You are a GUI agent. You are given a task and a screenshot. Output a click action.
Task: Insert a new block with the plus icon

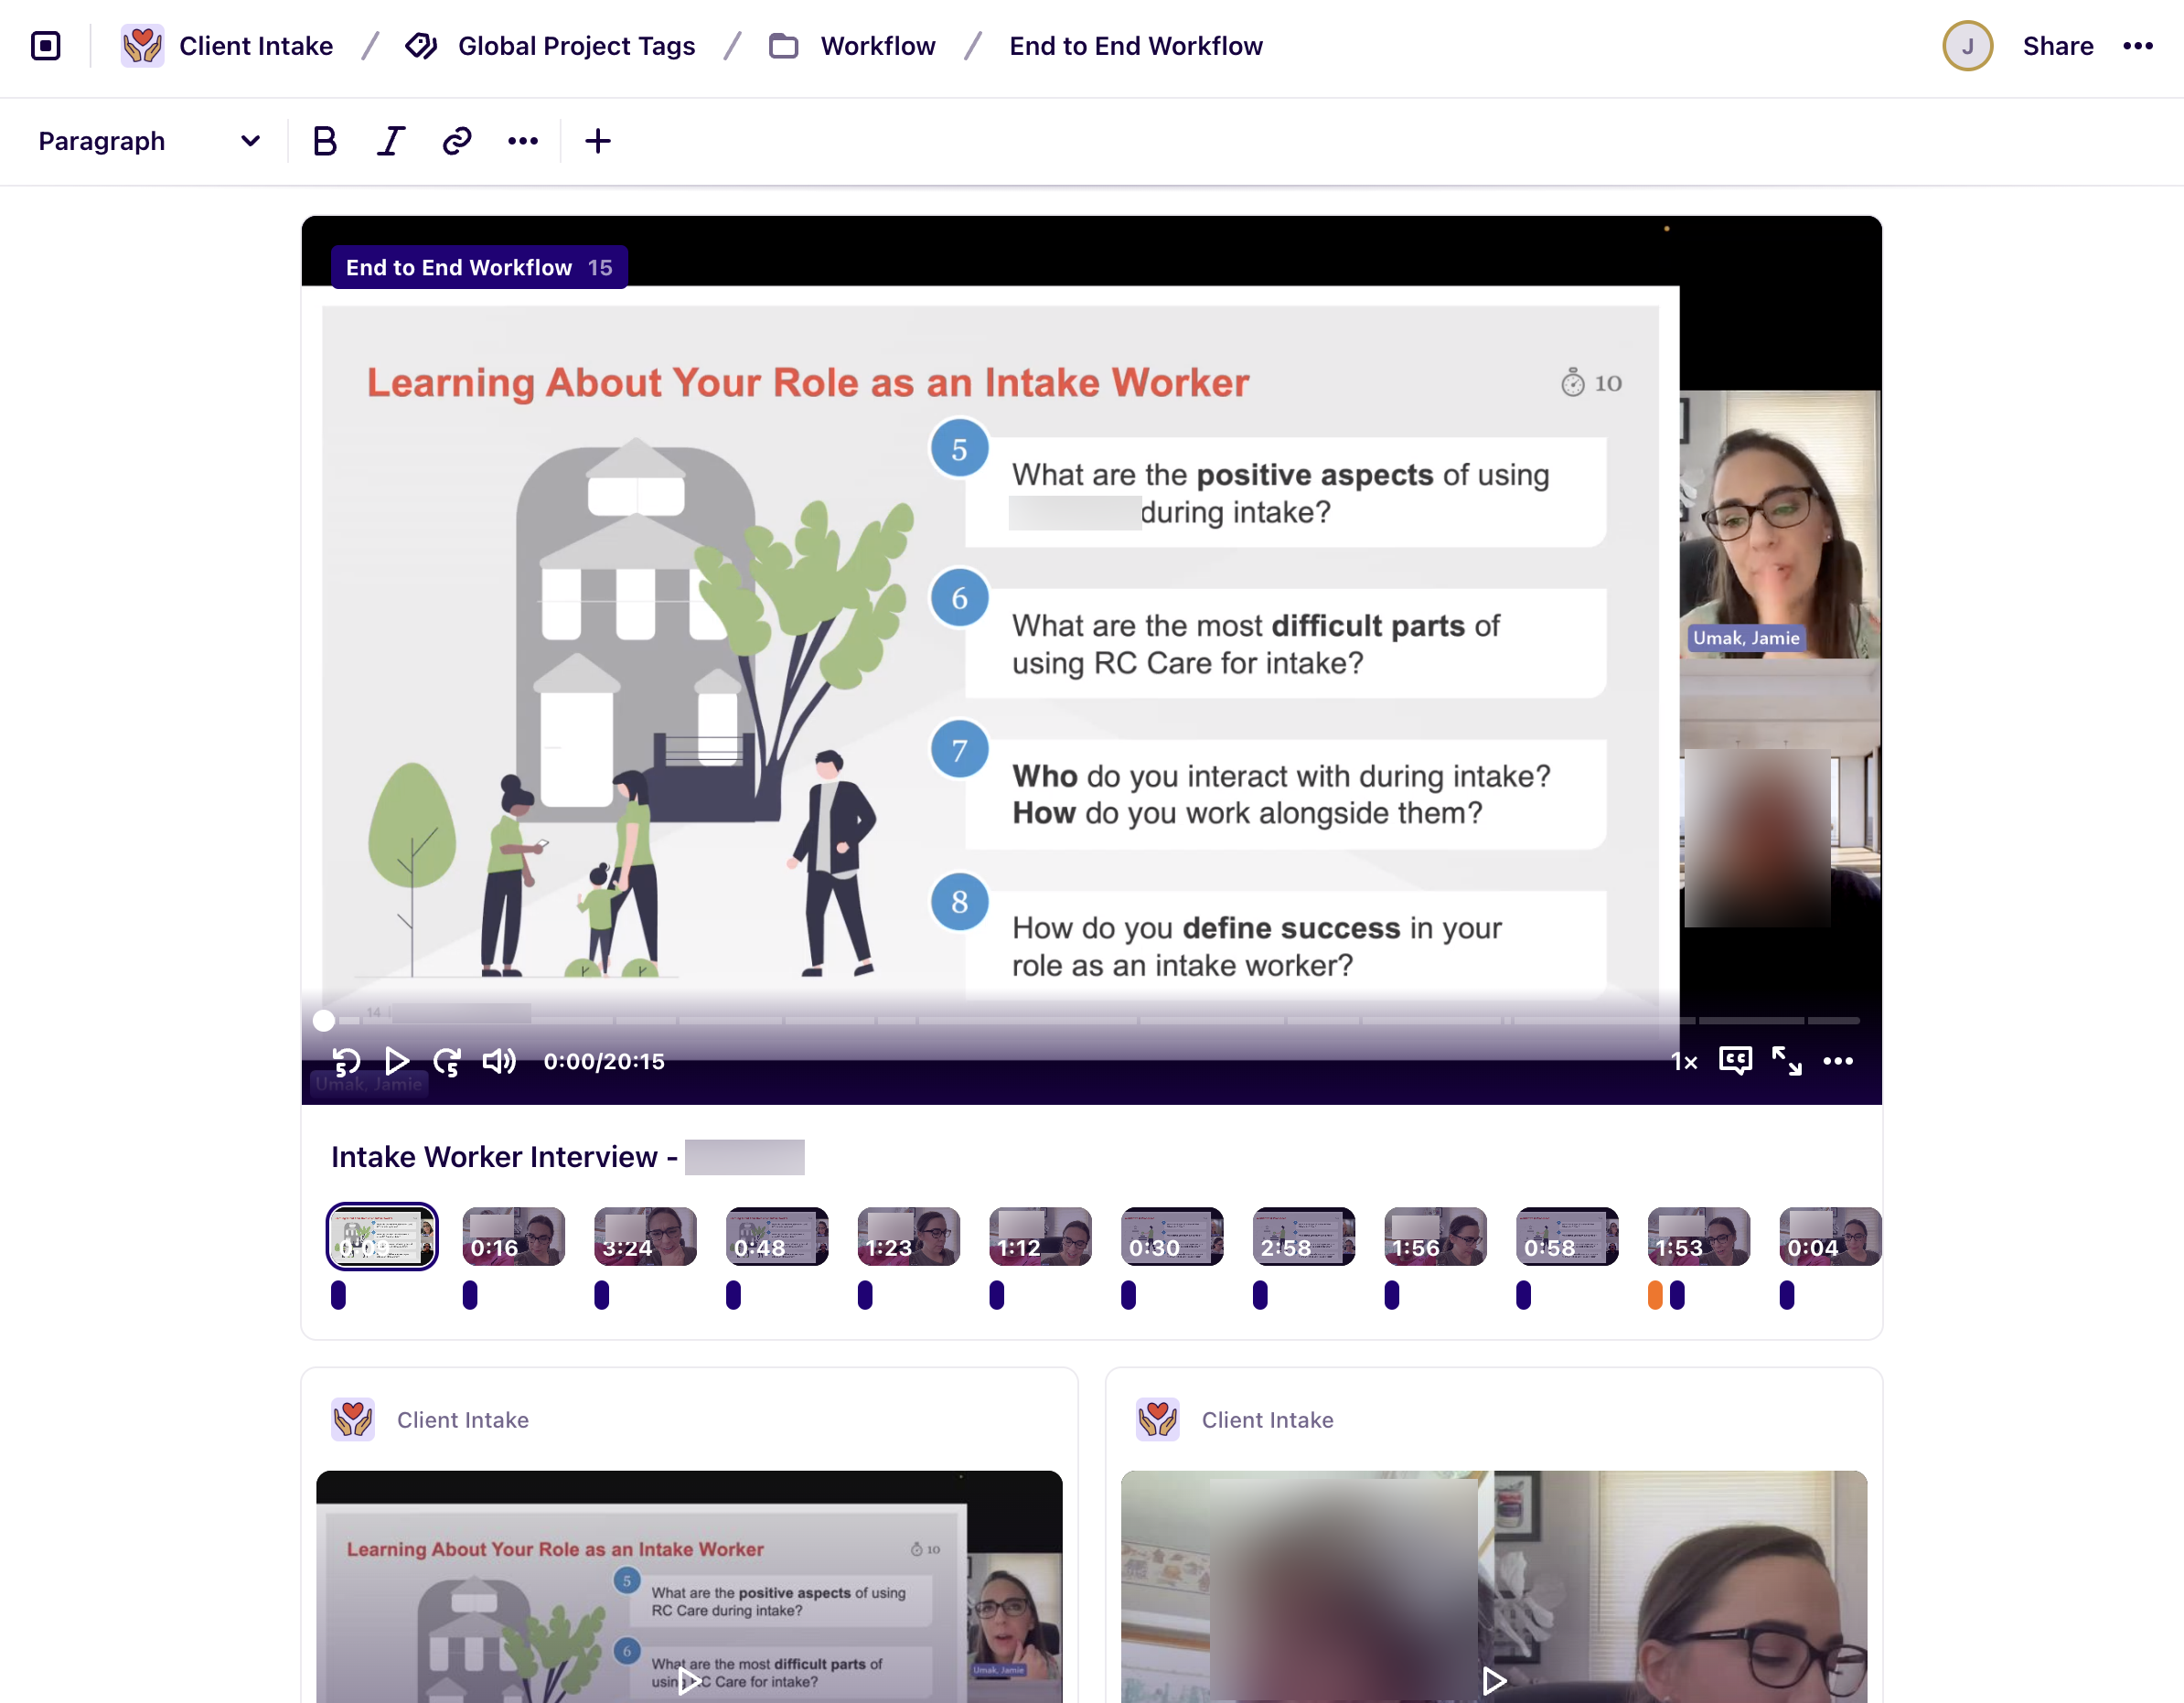597,141
